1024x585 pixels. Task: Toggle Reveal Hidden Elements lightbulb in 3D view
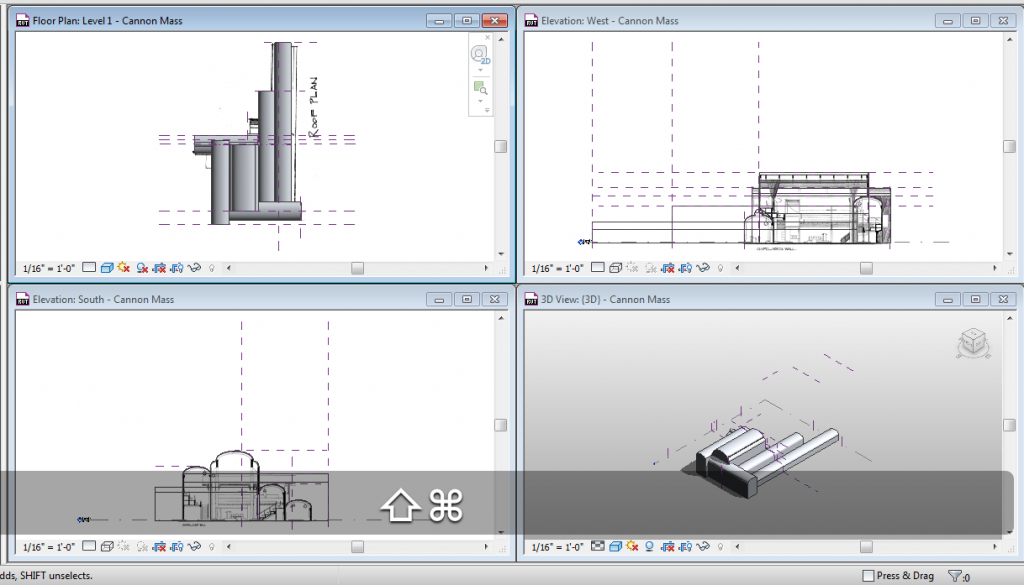[x=719, y=548]
